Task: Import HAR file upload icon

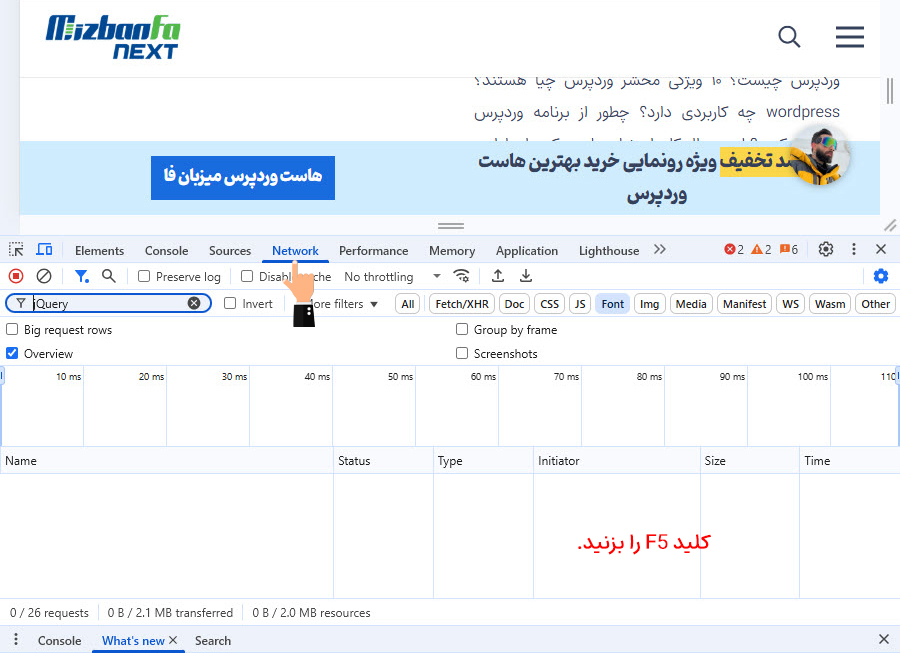Action: coord(498,277)
